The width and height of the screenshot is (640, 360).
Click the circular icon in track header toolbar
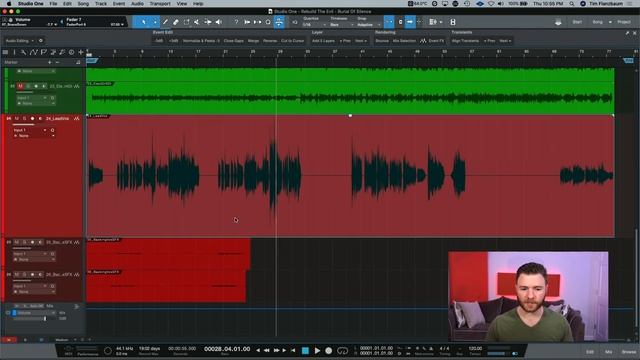click(x=71, y=52)
